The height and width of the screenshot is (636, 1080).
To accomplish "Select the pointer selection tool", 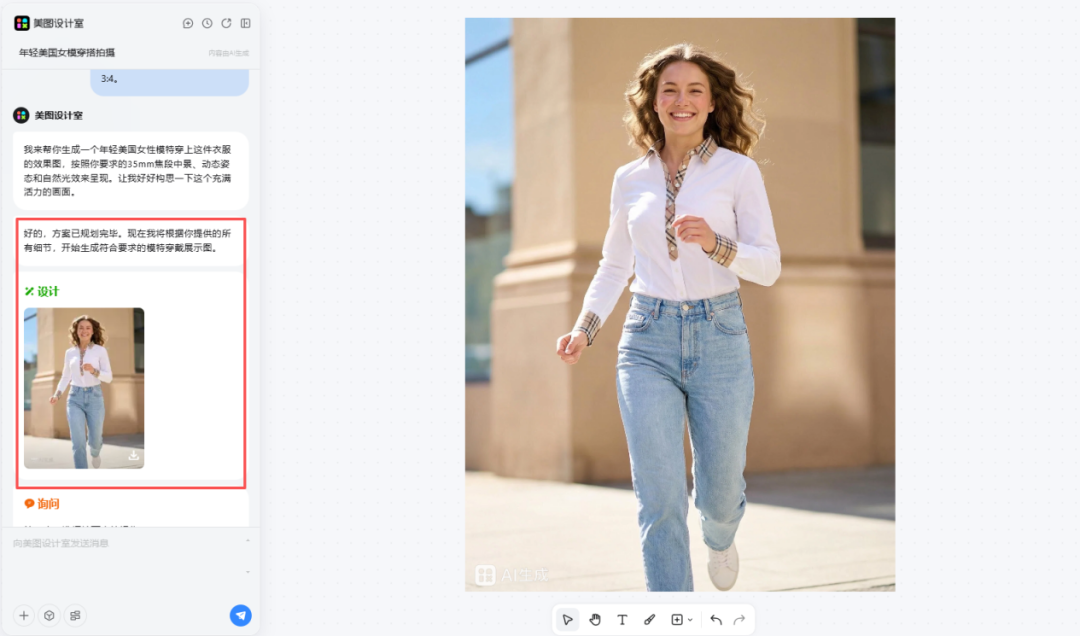I will pyautogui.click(x=567, y=620).
